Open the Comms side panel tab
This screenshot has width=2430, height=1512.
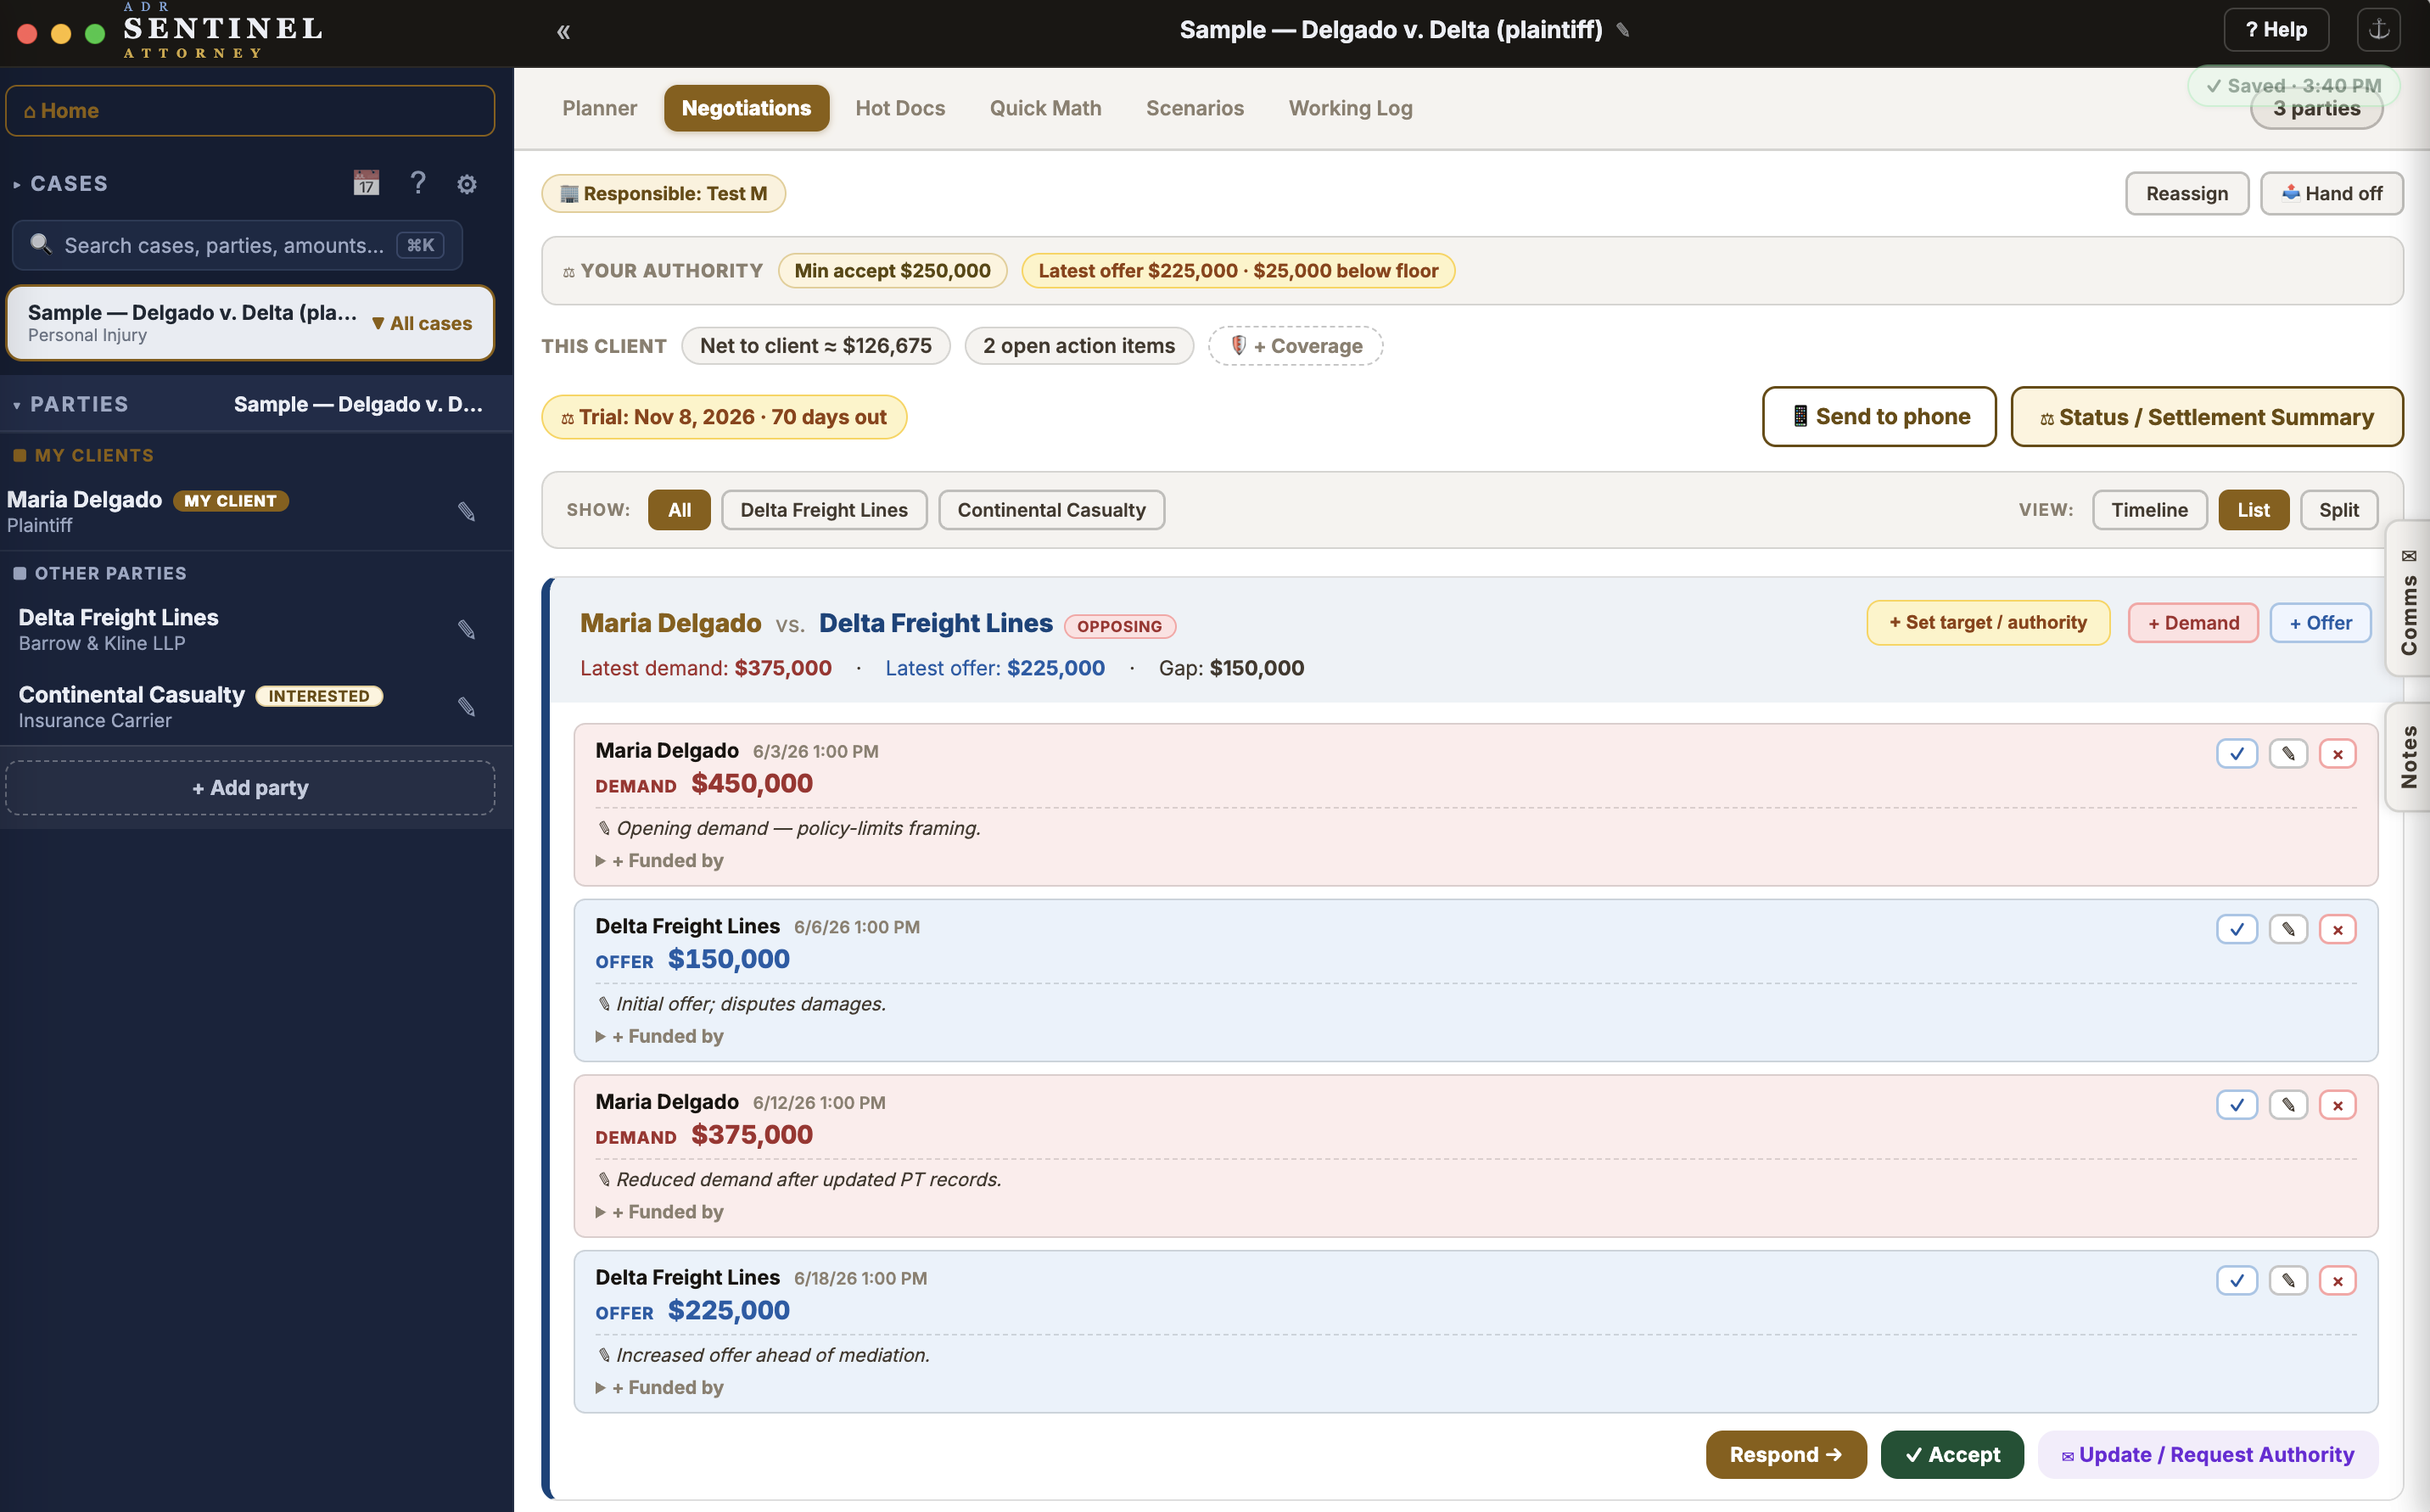[2408, 600]
